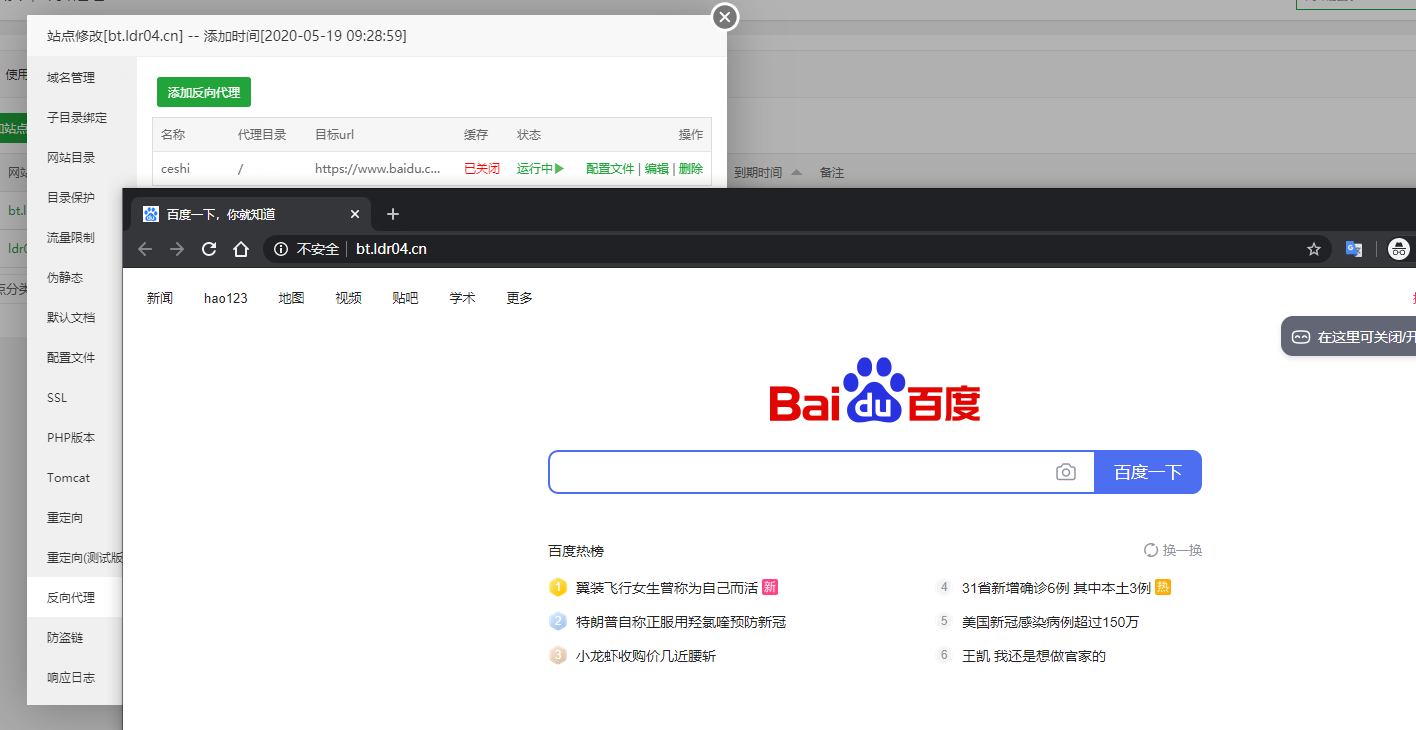This screenshot has height=730, width=1416.
Task: Click the browser home icon
Action: (x=241, y=249)
